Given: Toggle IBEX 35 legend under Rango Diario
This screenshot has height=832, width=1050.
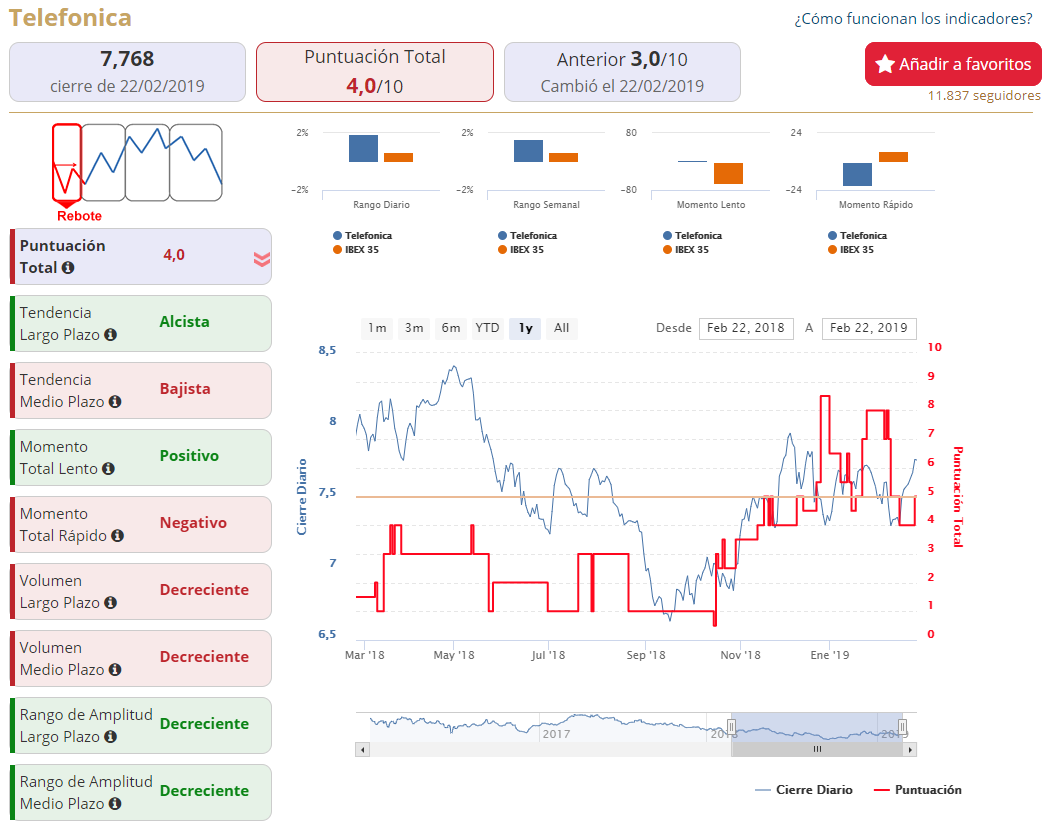Looking at the screenshot, I should click(356, 249).
